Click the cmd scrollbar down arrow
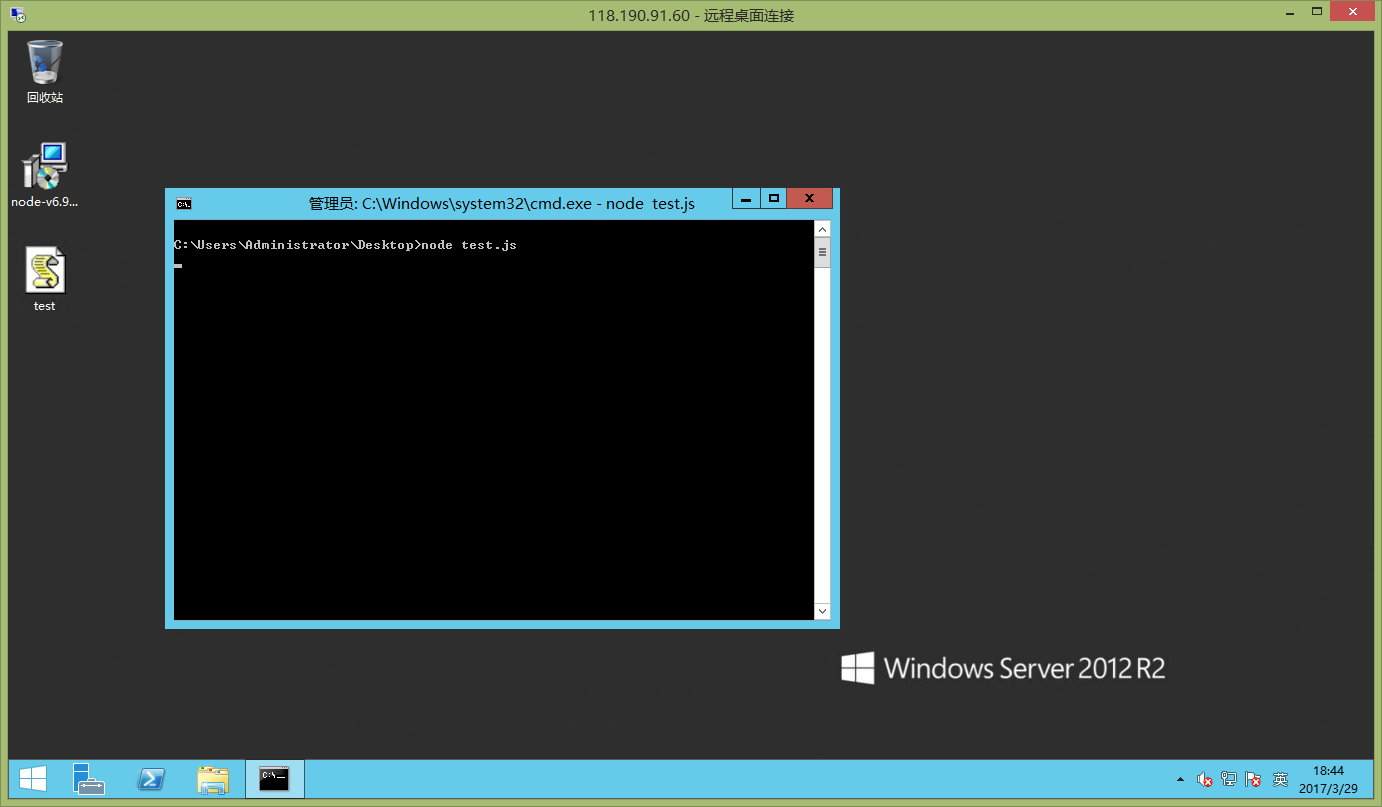Viewport: 1382px width, 807px height. tap(823, 611)
